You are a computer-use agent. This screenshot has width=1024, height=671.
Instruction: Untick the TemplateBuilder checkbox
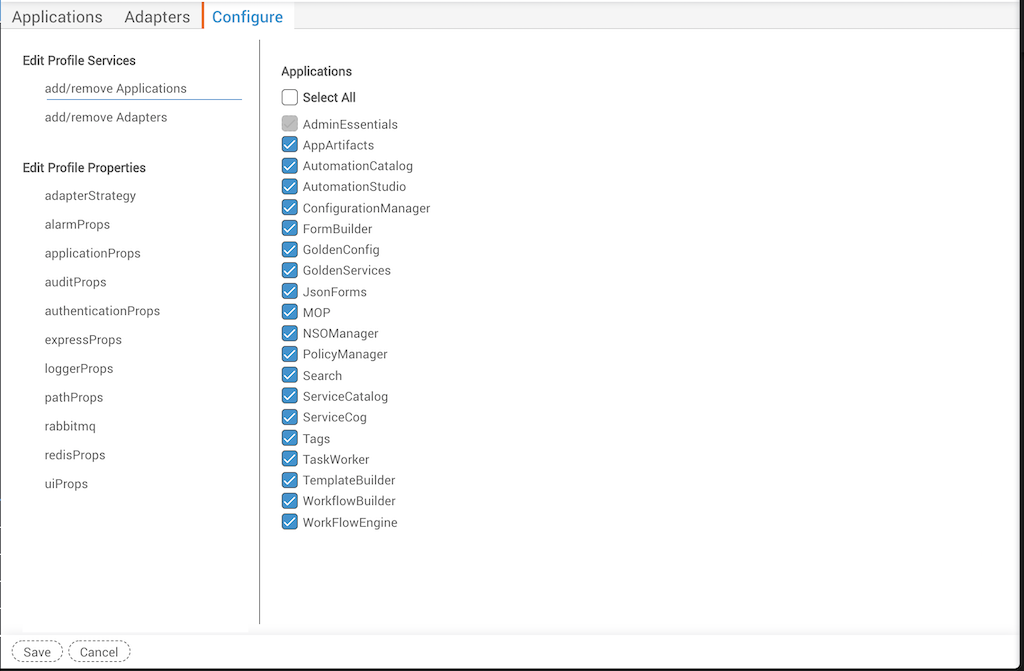click(290, 480)
